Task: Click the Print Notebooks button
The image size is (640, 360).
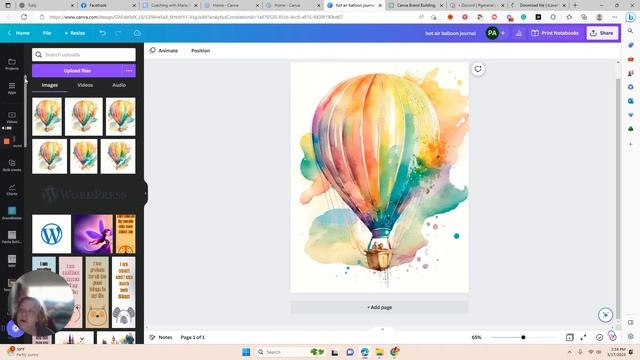Action: click(555, 33)
